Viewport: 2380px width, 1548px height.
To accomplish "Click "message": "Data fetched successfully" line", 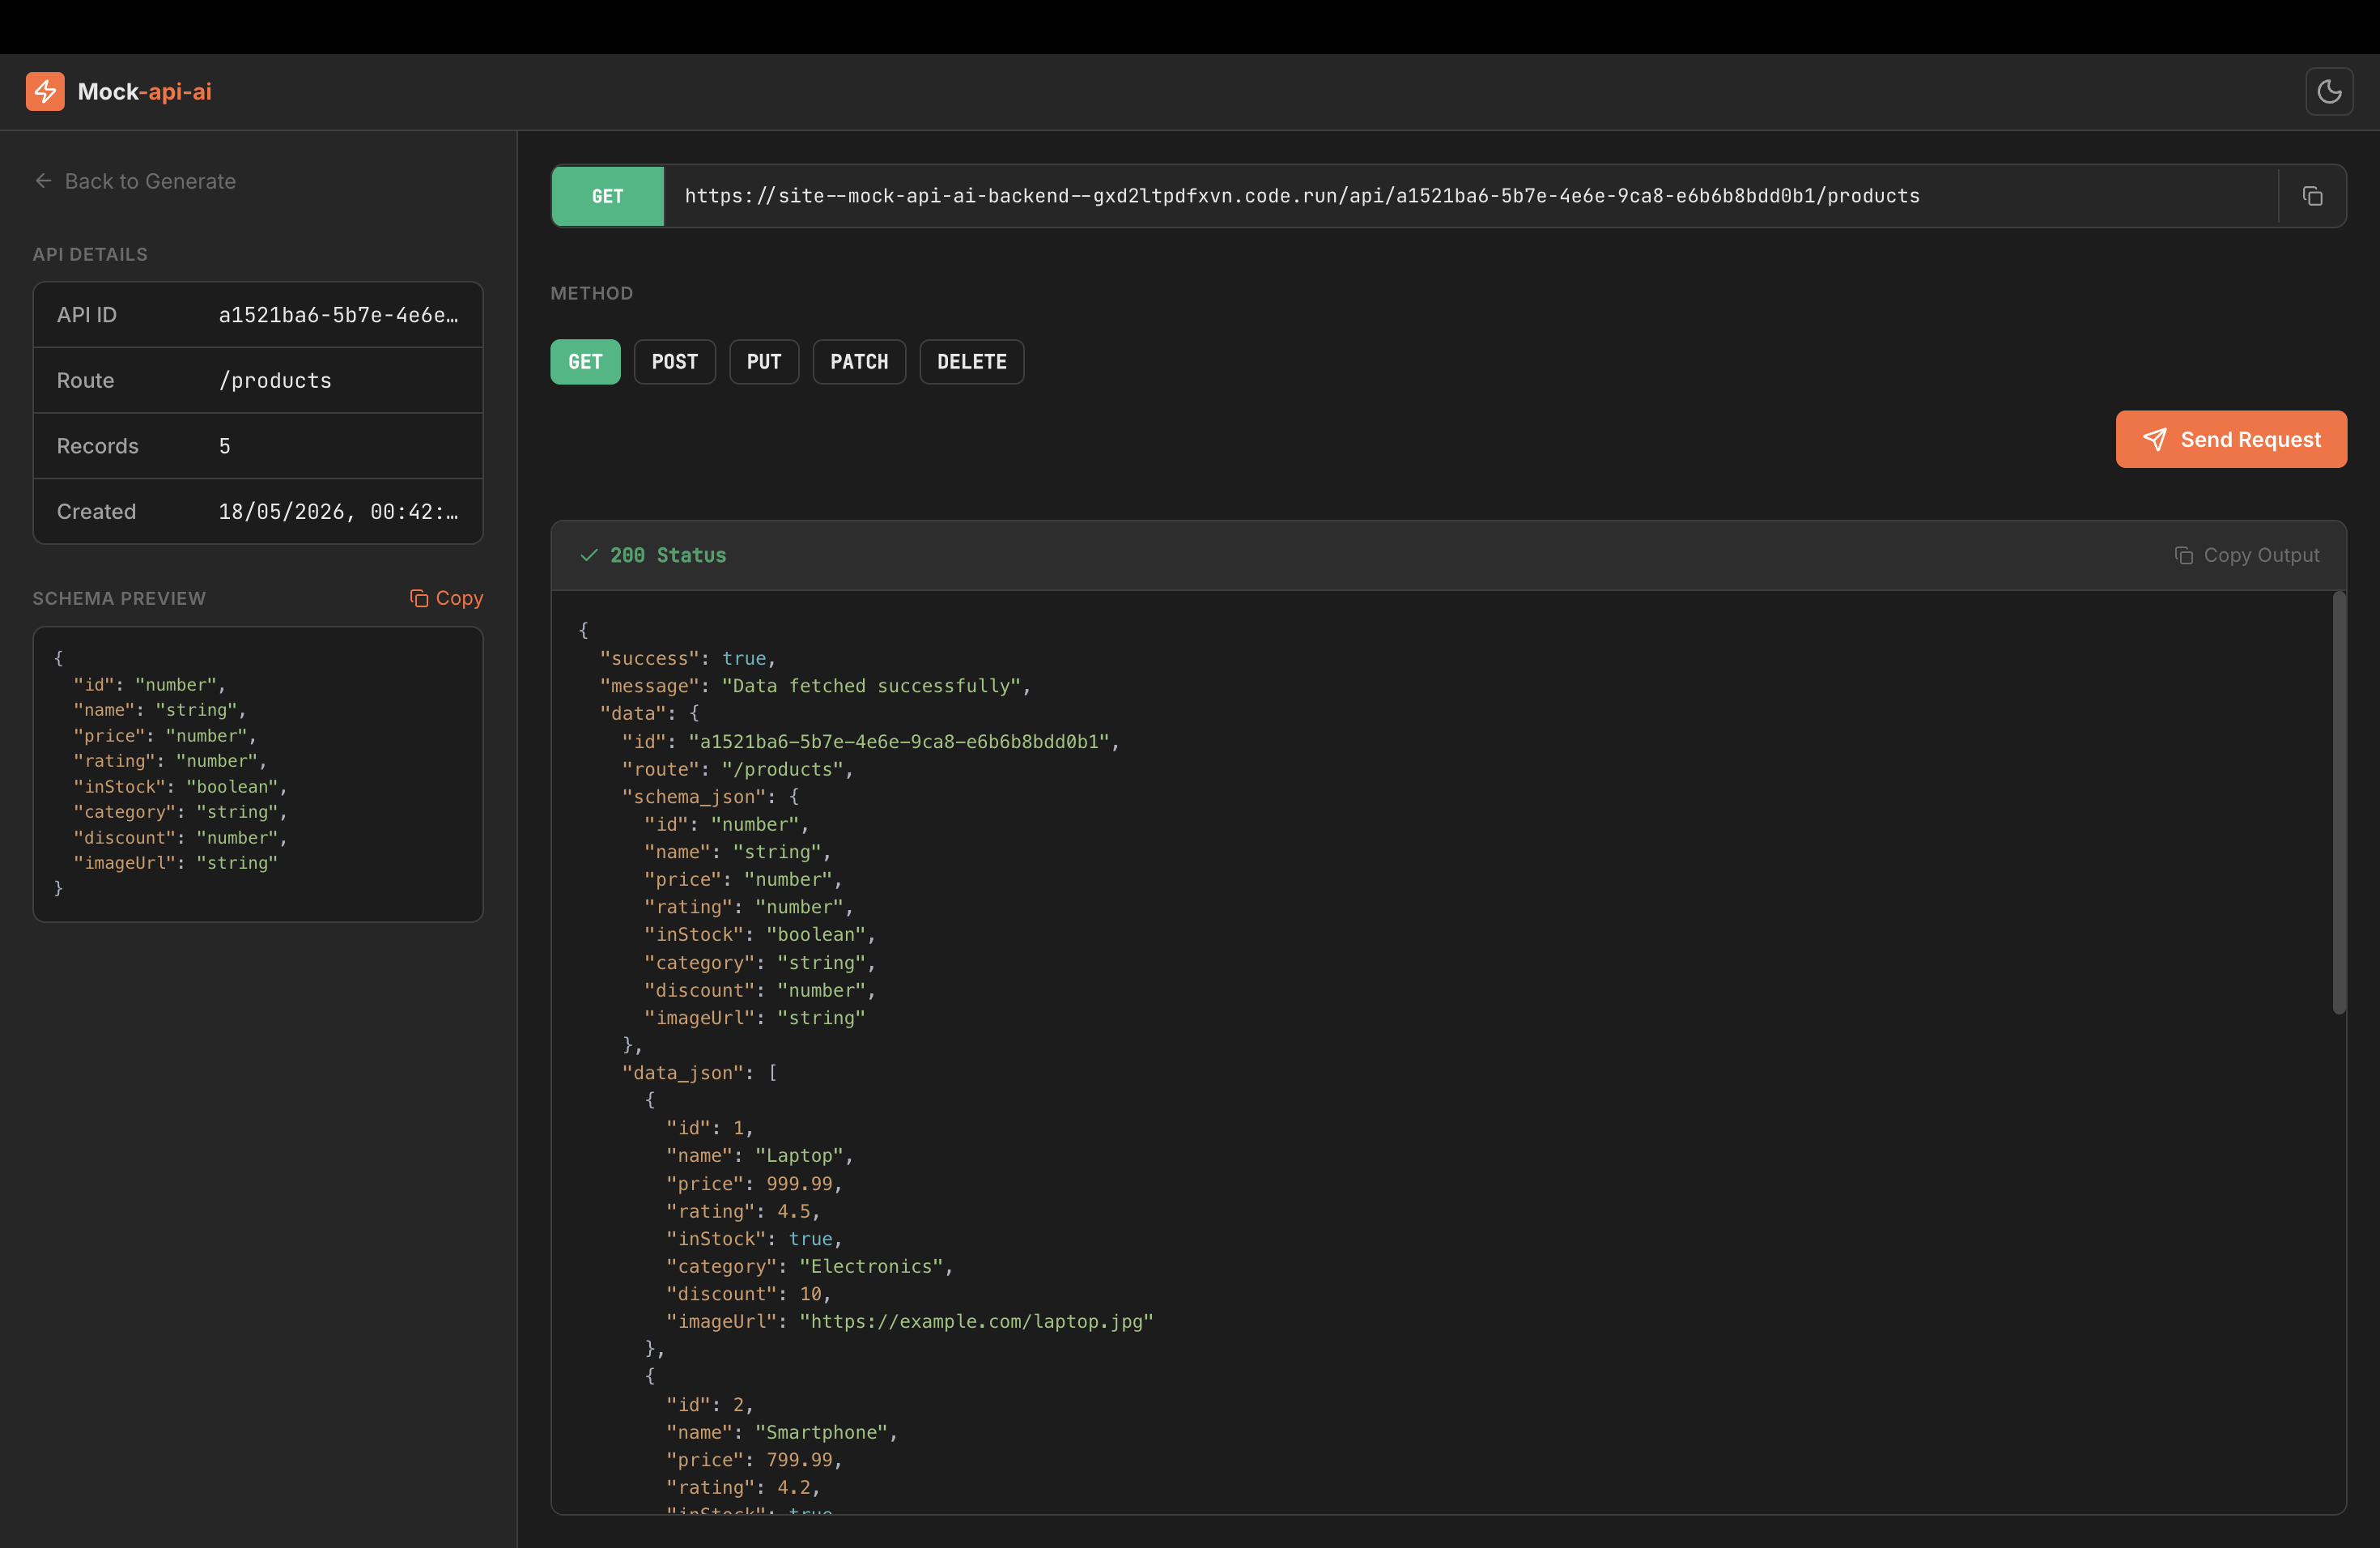I will [815, 686].
